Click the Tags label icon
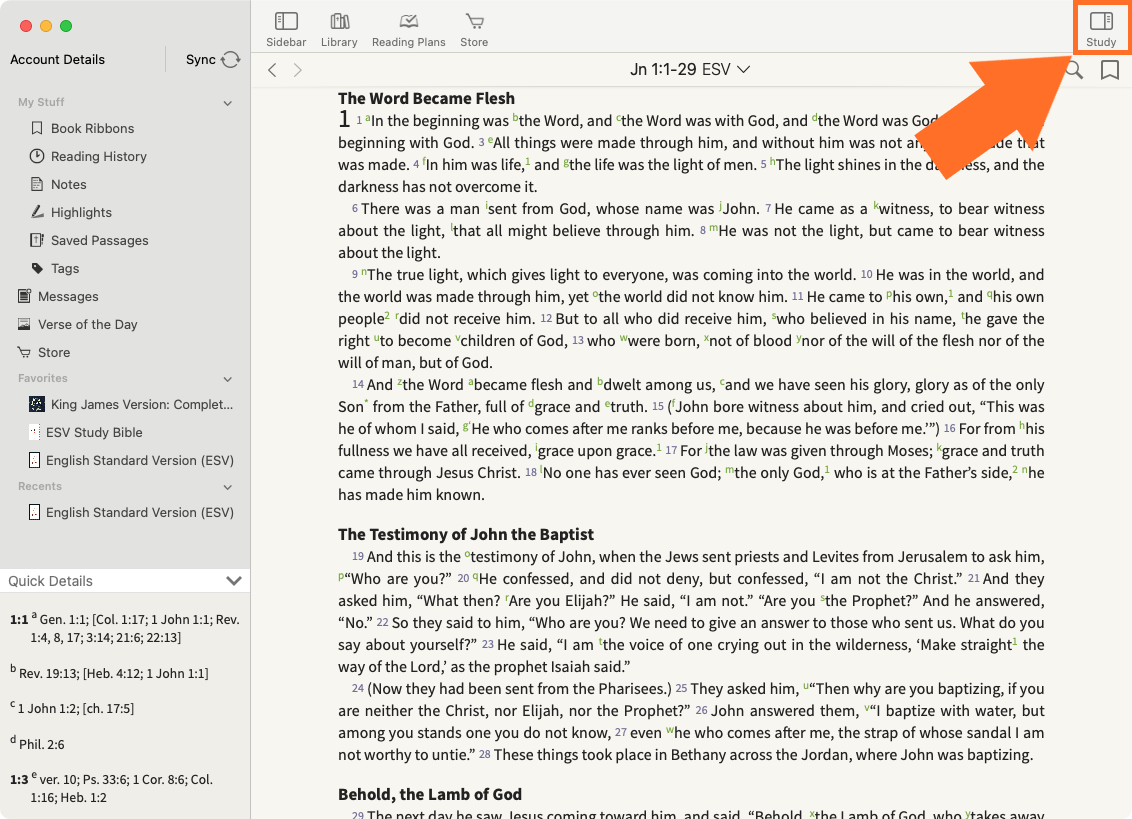Screen dimensions: 1132x819 coord(37,268)
